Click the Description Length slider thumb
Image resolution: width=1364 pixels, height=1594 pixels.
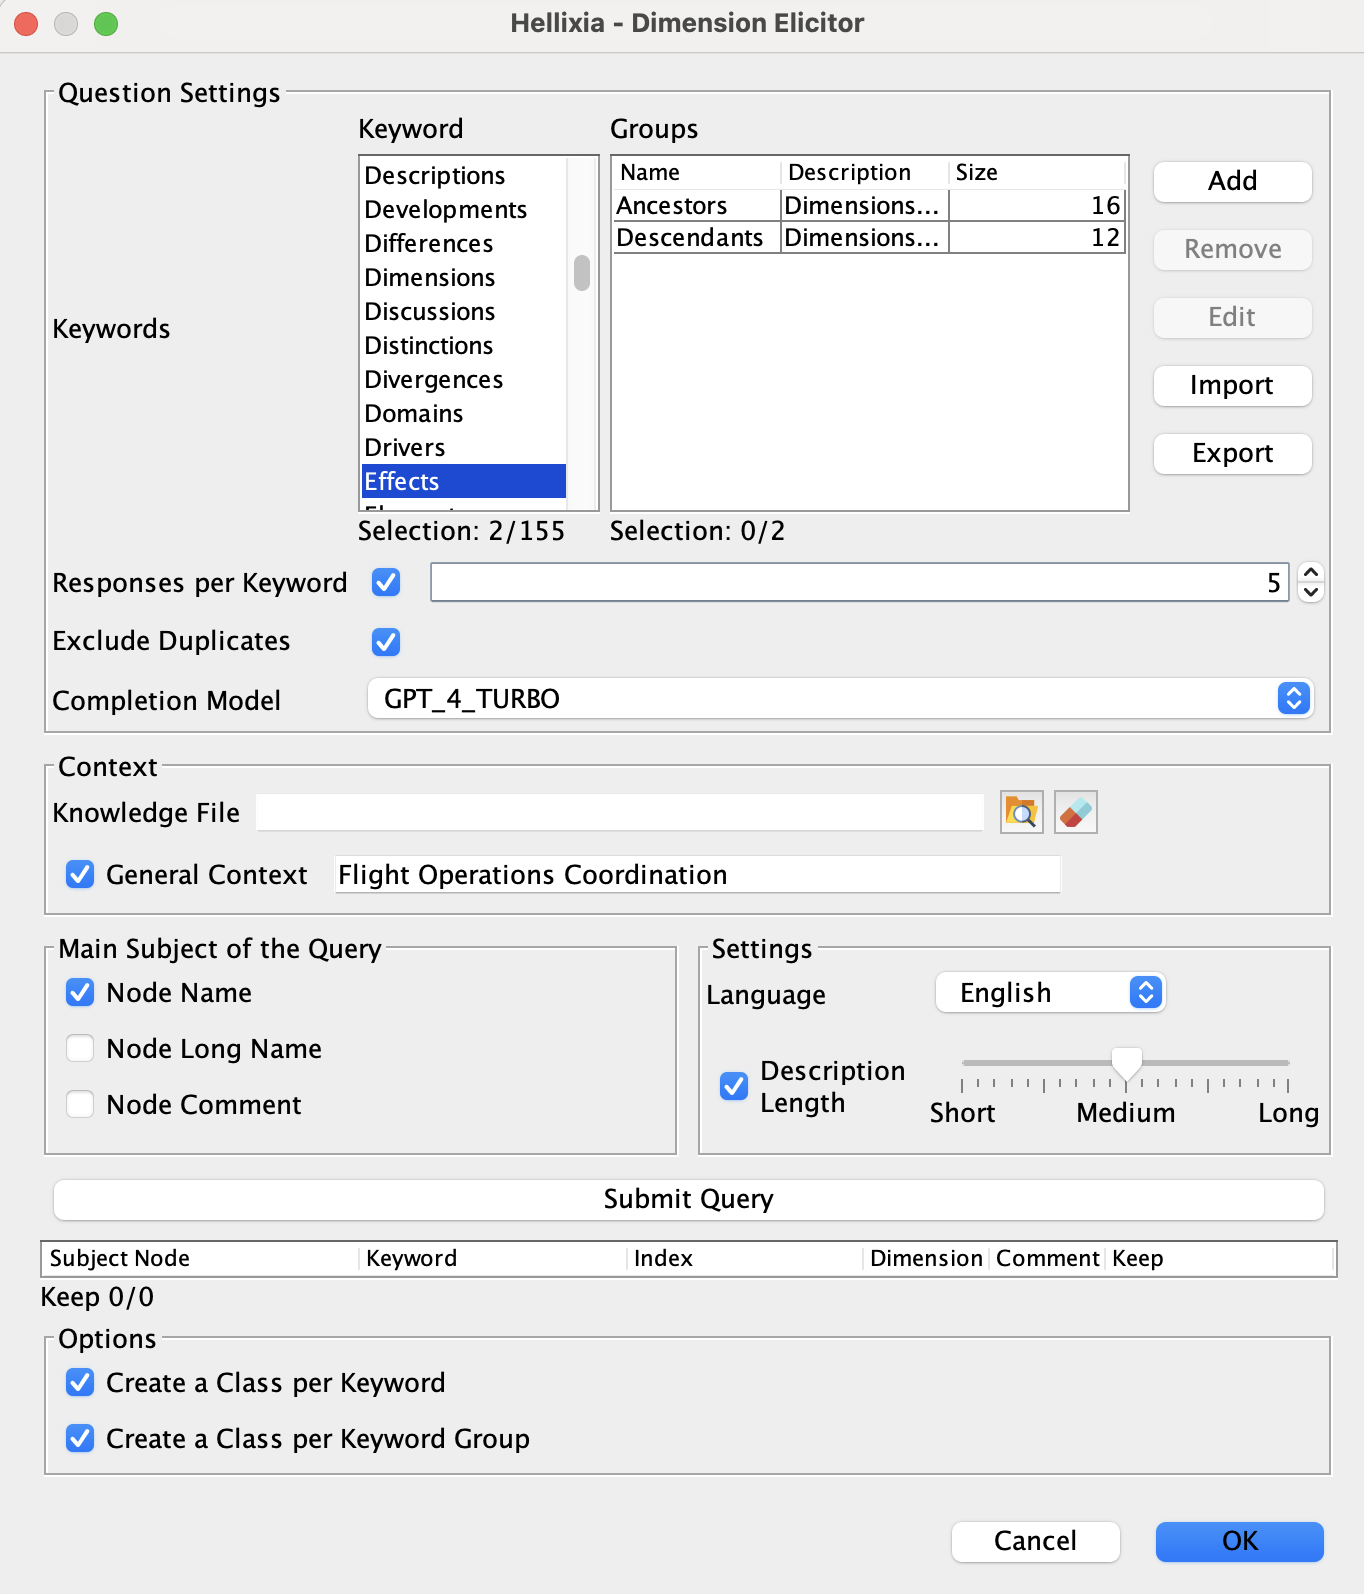click(x=1126, y=1064)
